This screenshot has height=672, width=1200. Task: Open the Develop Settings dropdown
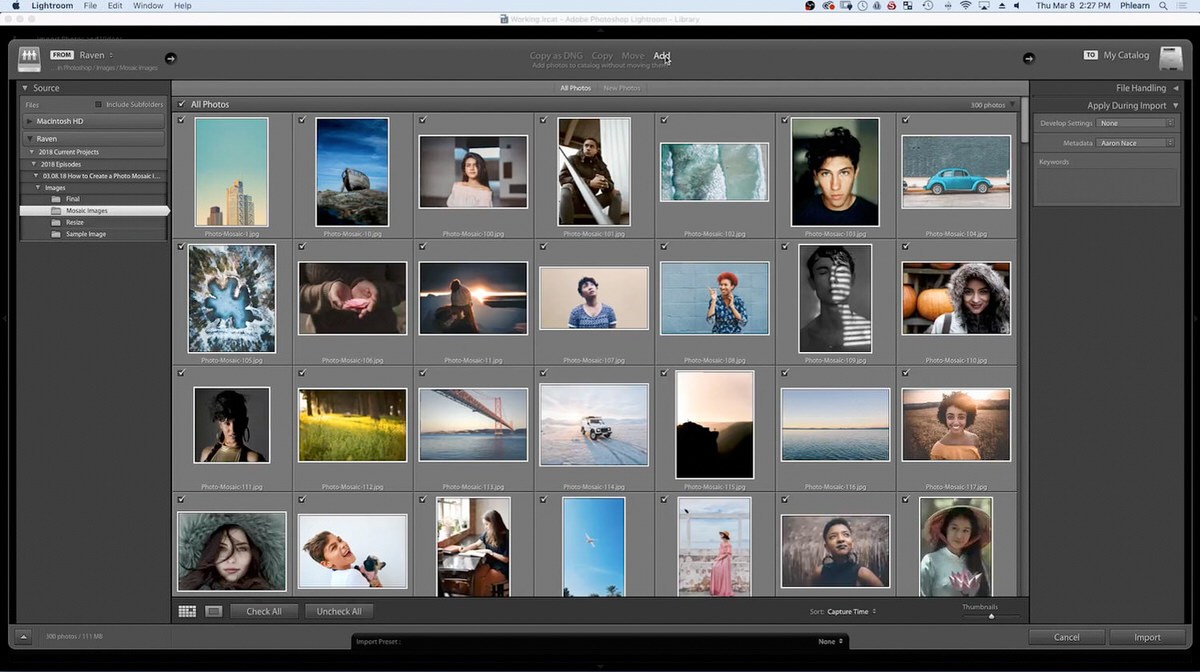(x=1135, y=123)
